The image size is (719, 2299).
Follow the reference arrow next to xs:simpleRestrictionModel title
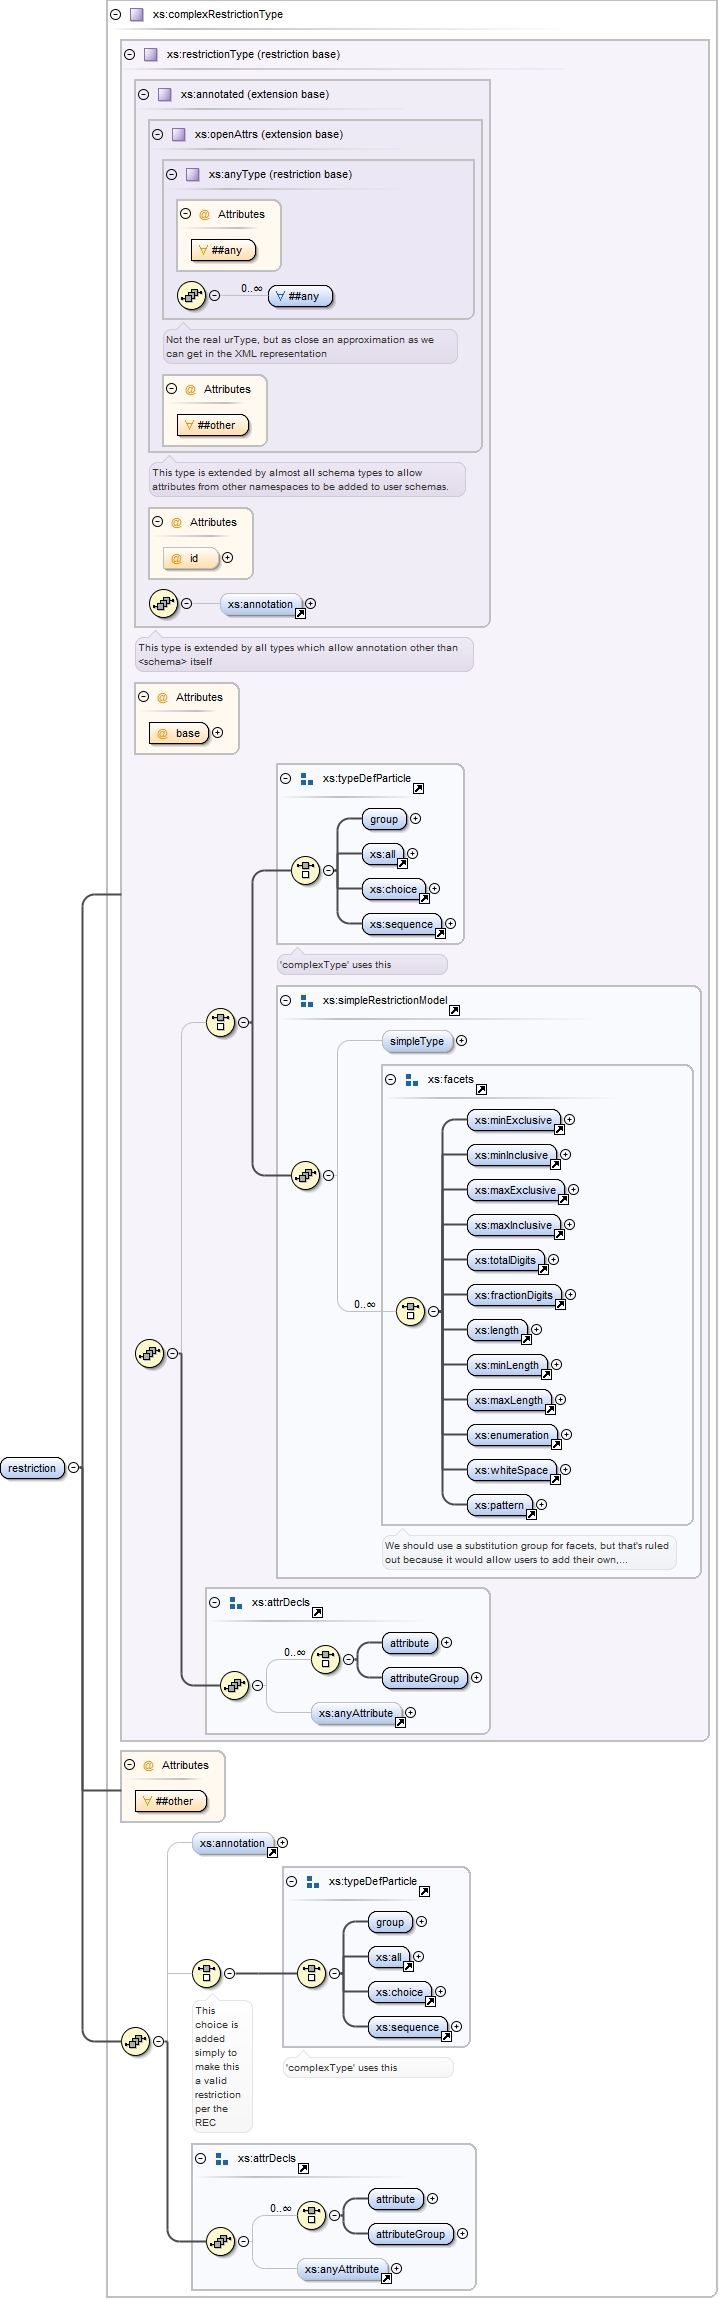pyautogui.click(x=454, y=1010)
